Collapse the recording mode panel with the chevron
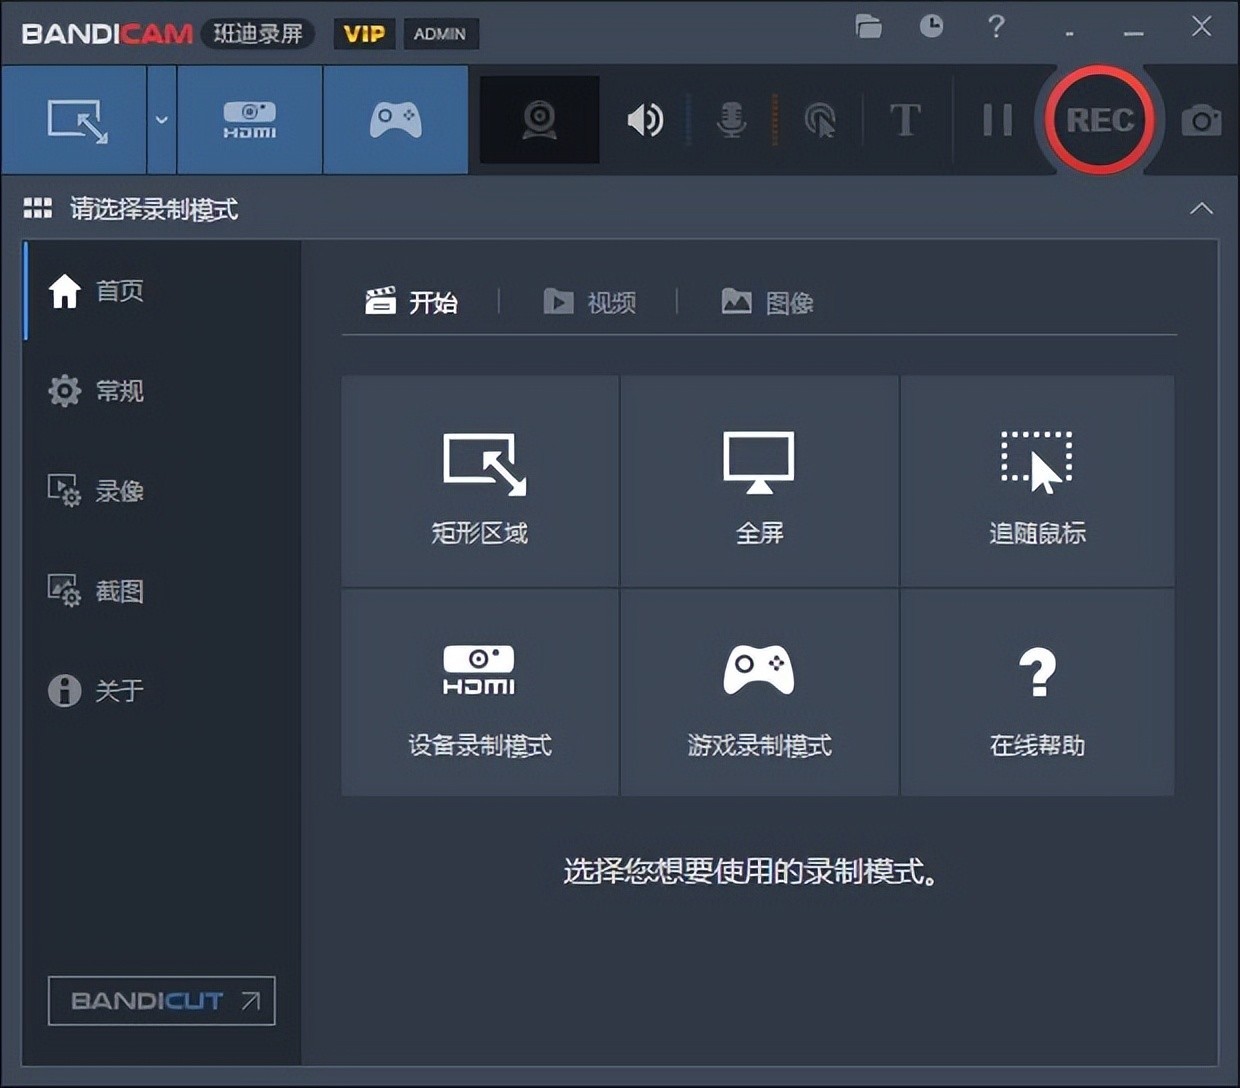 point(1201,209)
